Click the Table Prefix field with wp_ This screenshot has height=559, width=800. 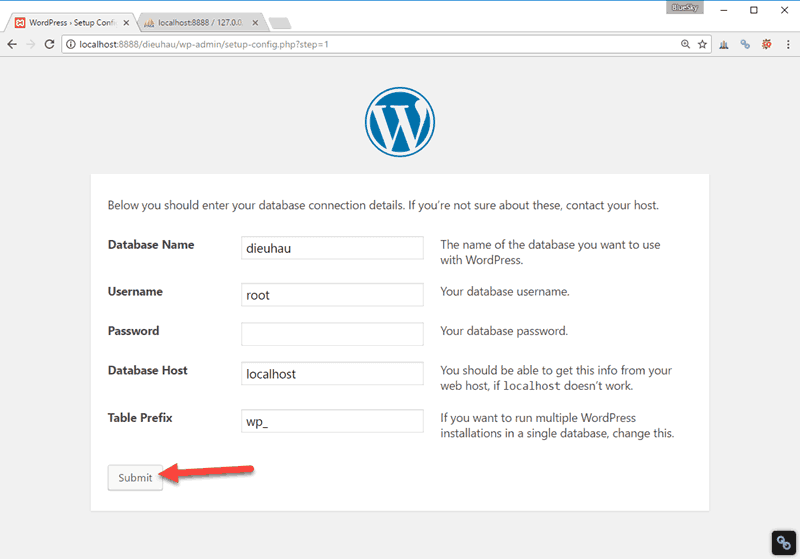coord(332,421)
